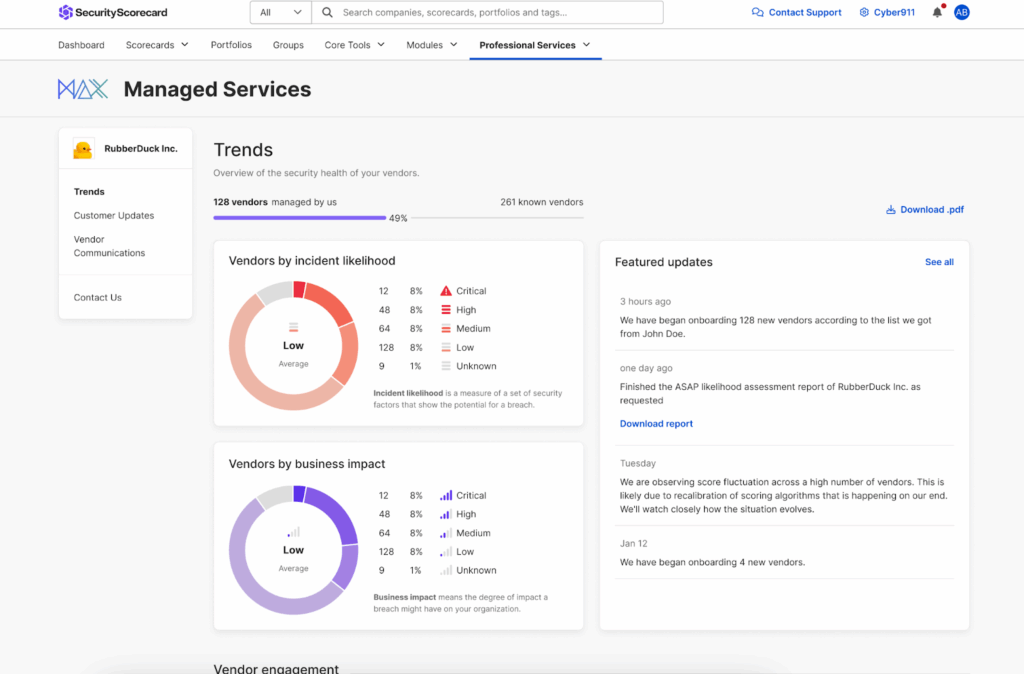Click the MAX Managed Services logo
This screenshot has width=1024, height=674.
point(82,89)
